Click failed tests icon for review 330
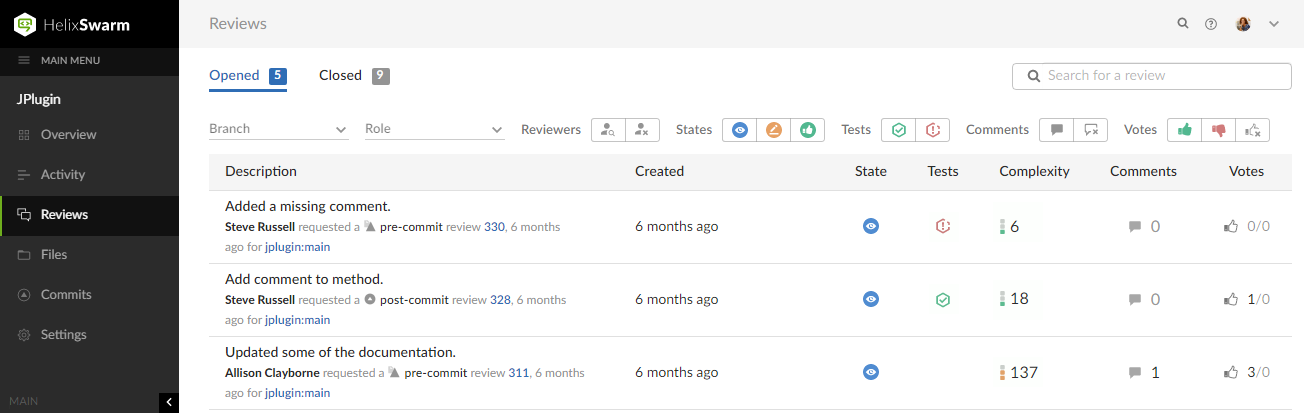 coord(941,227)
